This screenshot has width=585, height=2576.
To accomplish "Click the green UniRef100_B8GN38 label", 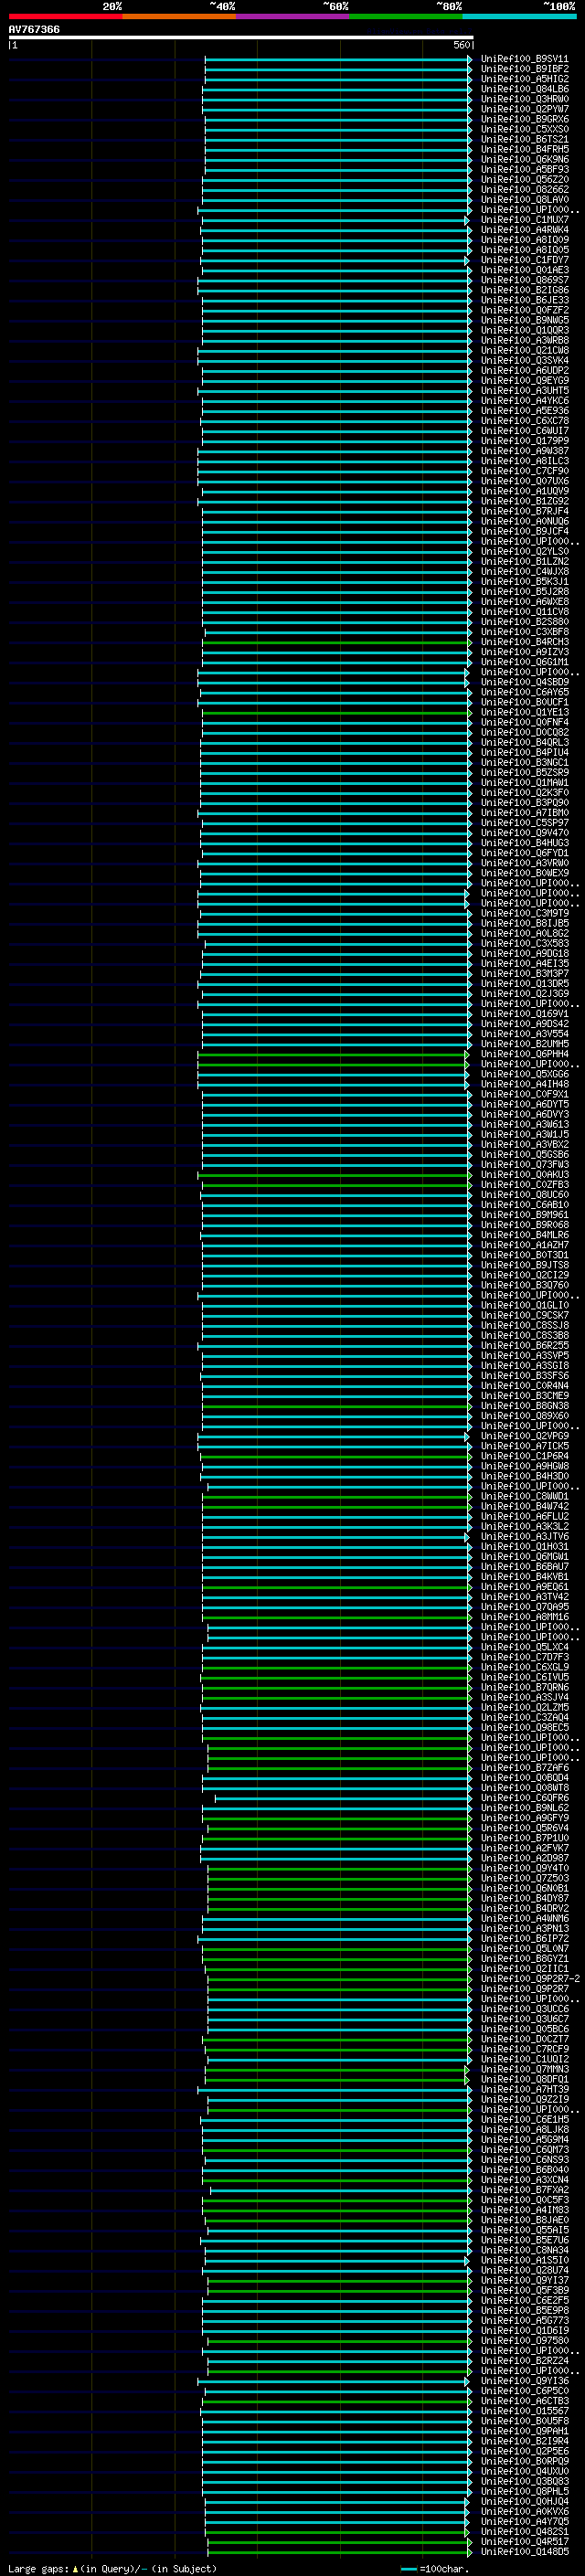I will click(525, 1405).
